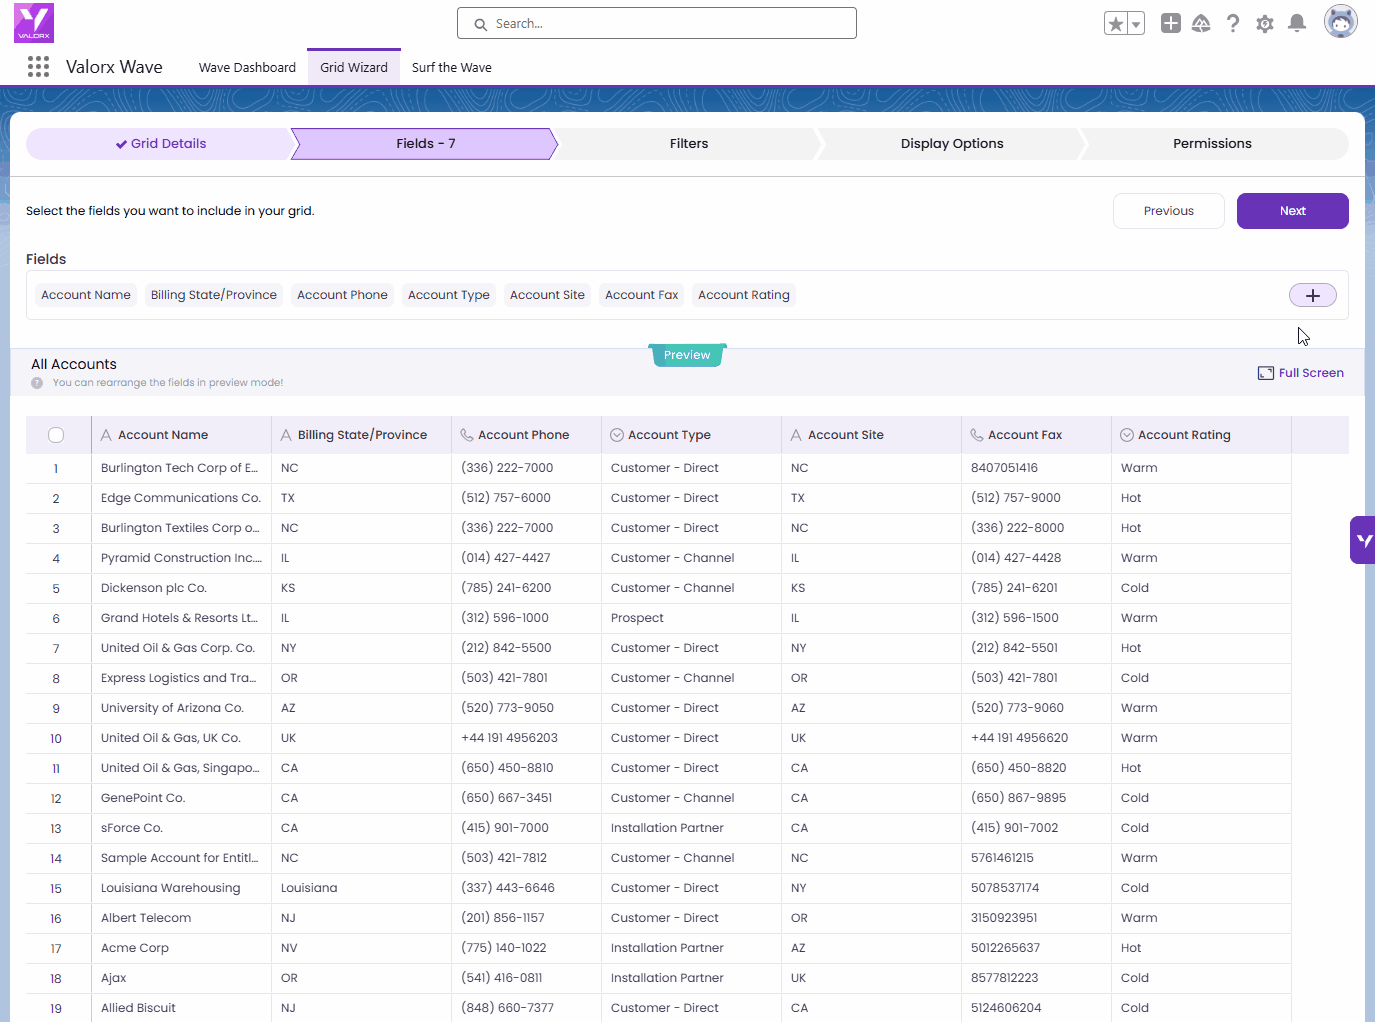Click the Favorites star icon
This screenshot has height=1022, width=1375.
point(1115,24)
